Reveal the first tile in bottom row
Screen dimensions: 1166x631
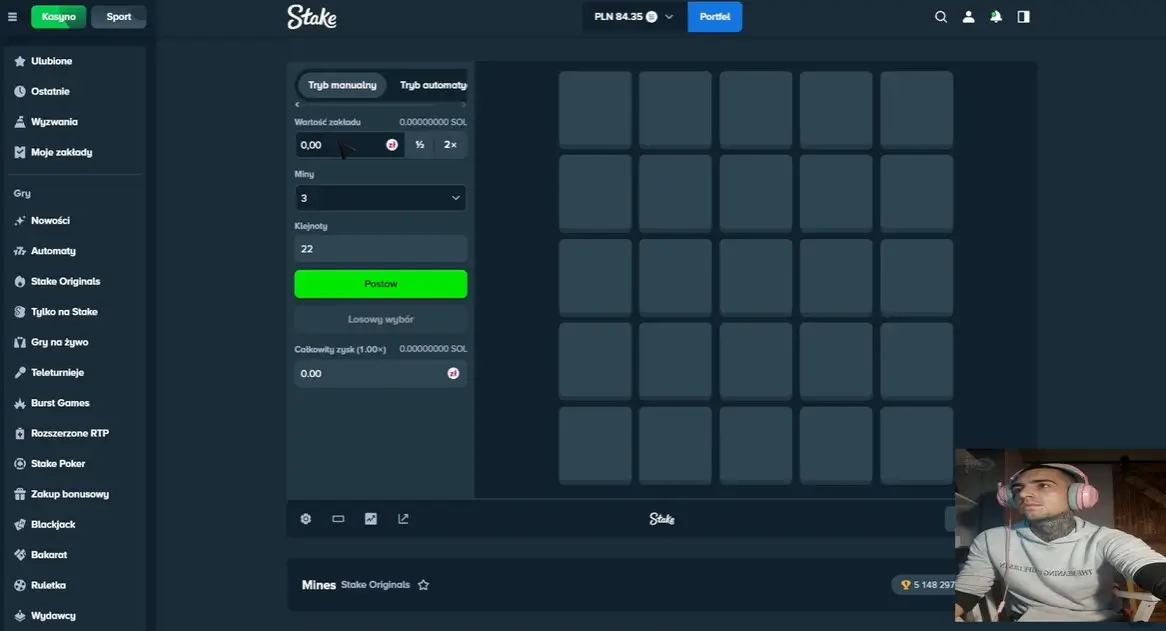point(595,445)
